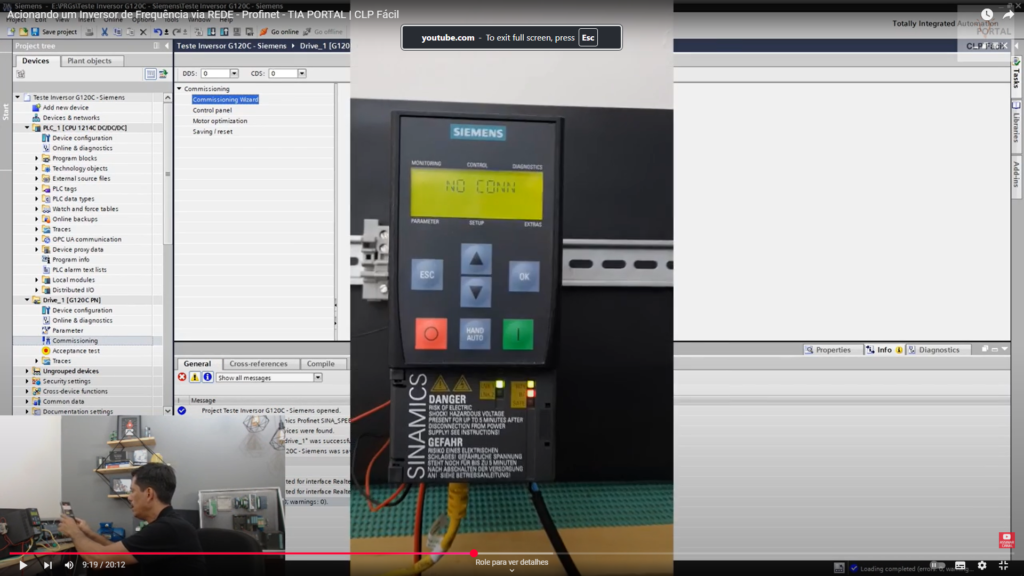Open Show all messages dropdown
The height and width of the screenshot is (576, 1024).
coord(317,377)
